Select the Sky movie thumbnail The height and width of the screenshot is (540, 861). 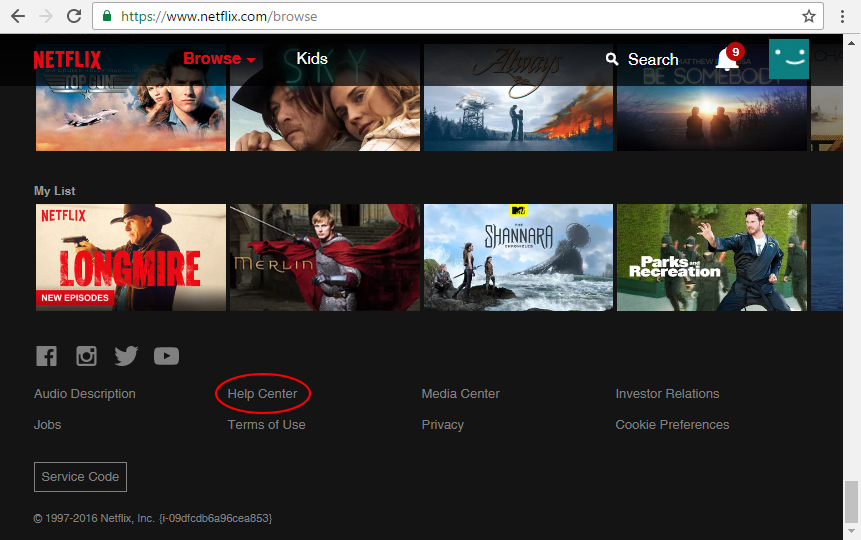[x=325, y=98]
